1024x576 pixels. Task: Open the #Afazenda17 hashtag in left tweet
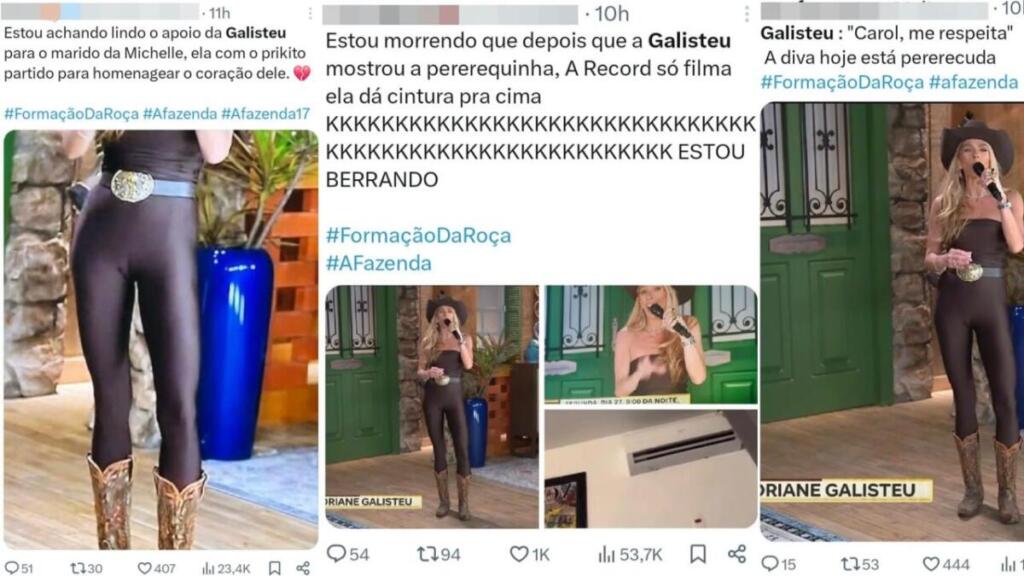265,114
